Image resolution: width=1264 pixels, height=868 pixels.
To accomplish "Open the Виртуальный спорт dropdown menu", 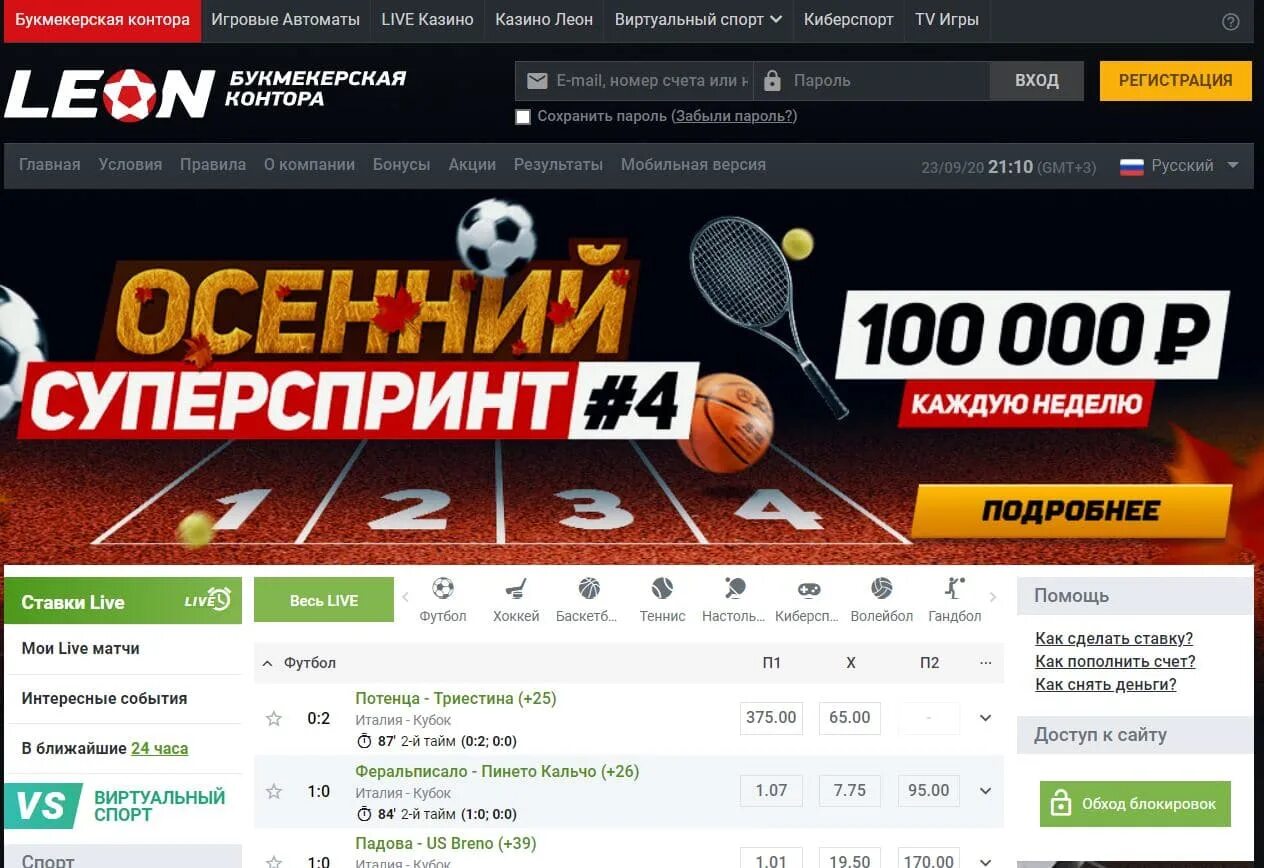I will coord(698,20).
